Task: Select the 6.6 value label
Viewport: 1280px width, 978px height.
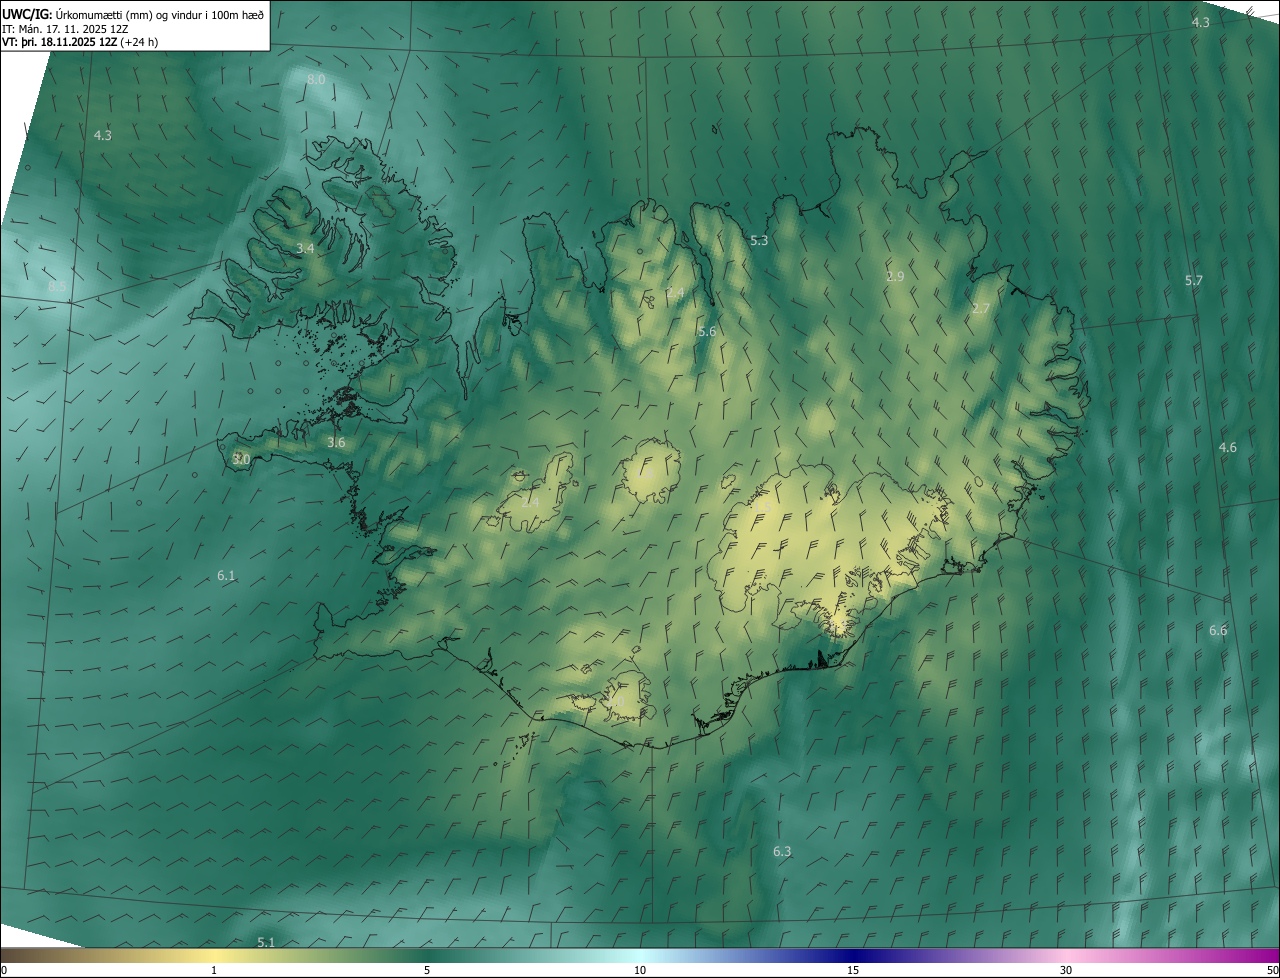Action: coord(1218,630)
